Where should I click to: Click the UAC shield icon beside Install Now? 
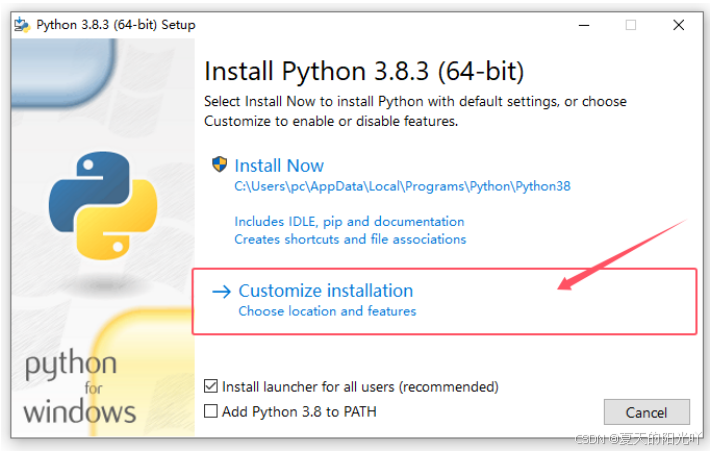coord(219,164)
